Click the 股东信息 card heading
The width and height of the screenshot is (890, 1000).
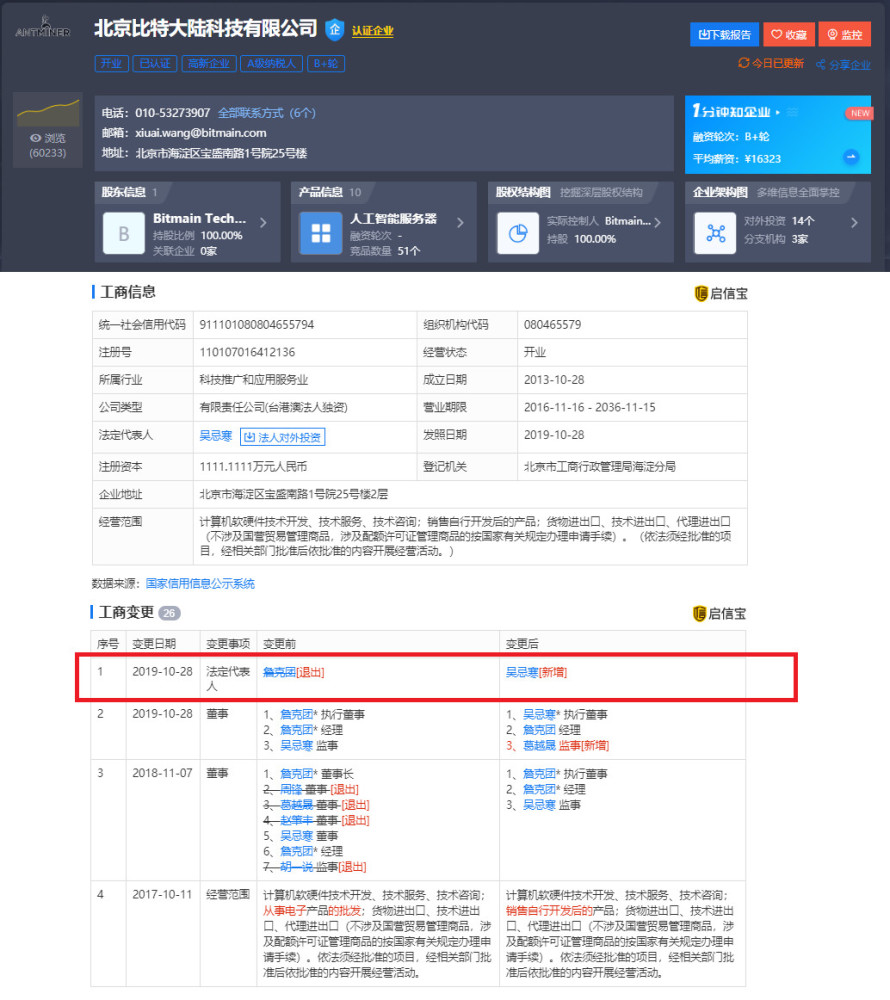(124, 192)
